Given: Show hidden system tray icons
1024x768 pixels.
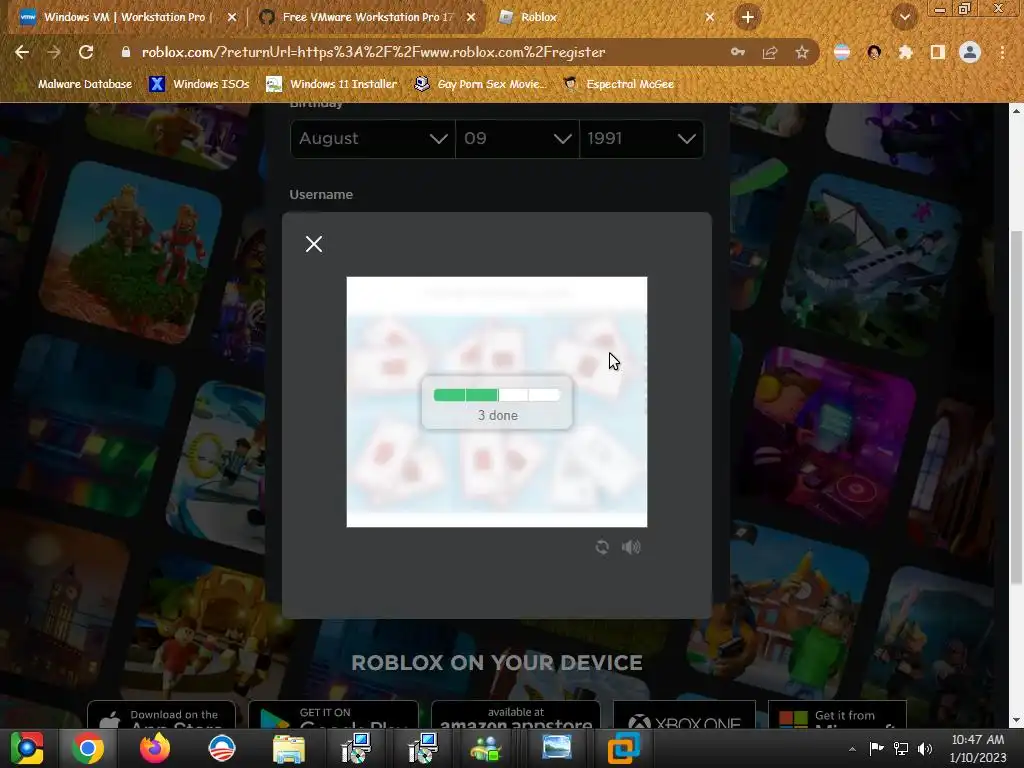Looking at the screenshot, I should click(852, 749).
